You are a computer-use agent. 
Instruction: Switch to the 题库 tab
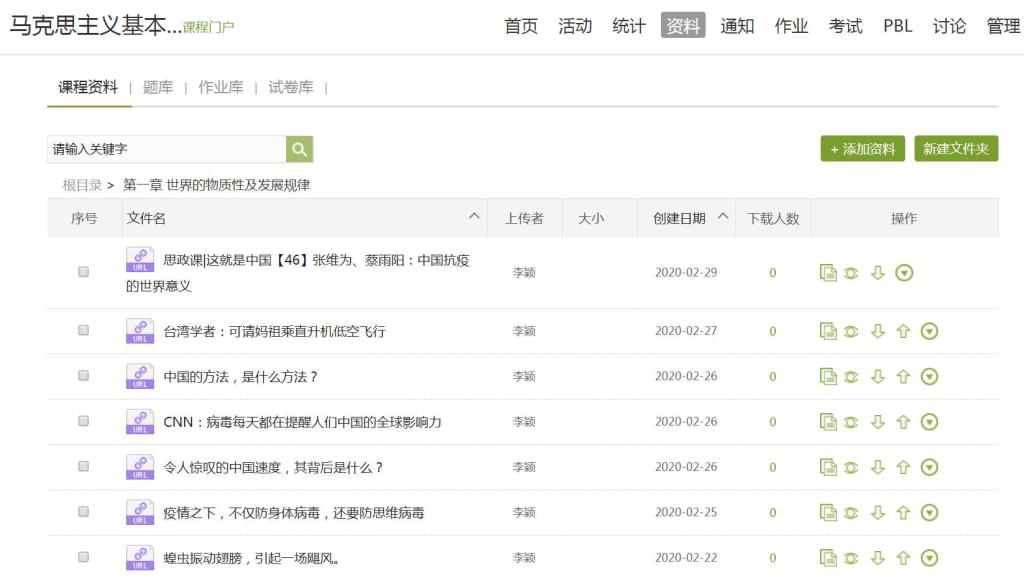158,87
